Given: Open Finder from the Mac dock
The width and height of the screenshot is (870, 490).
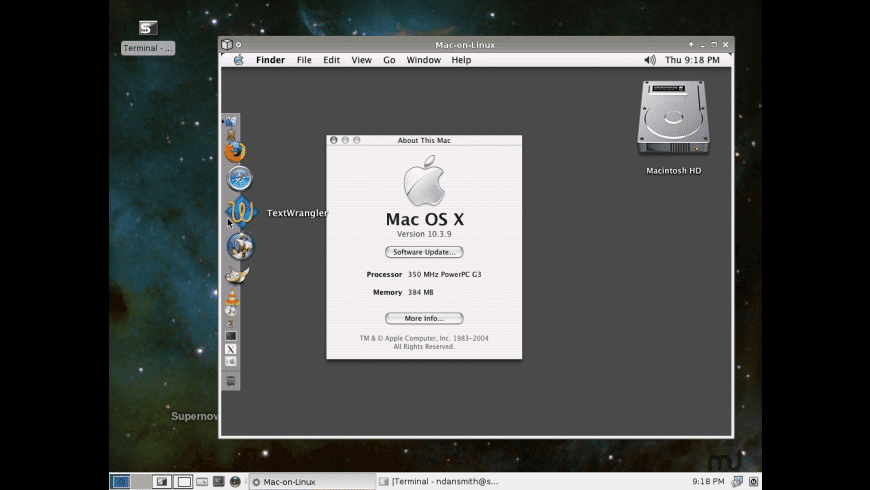Looking at the screenshot, I should (x=231, y=122).
